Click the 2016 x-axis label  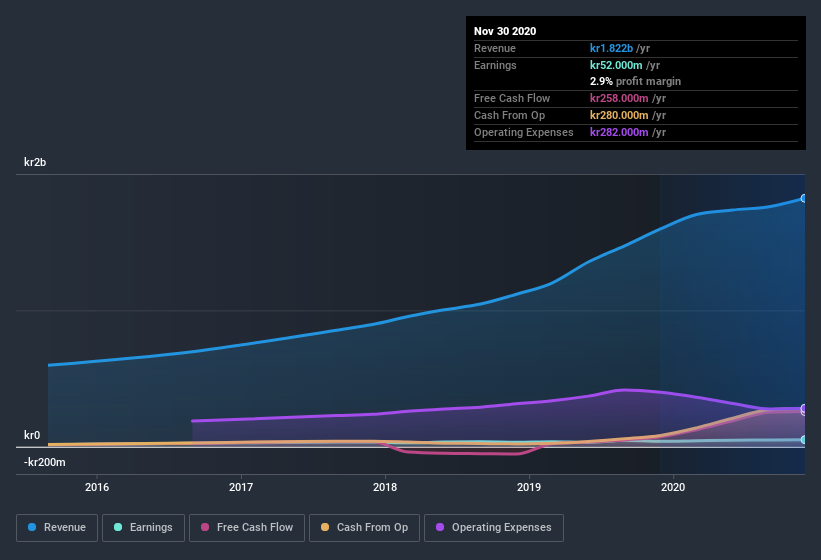(97, 487)
